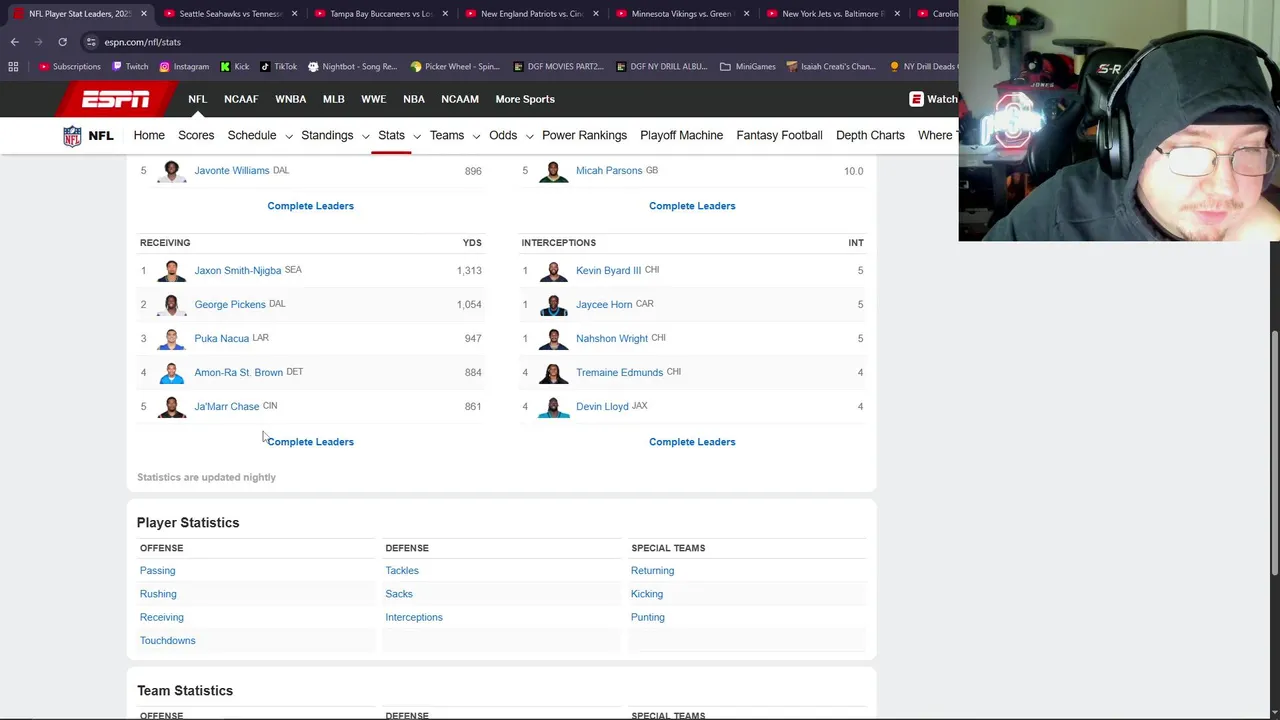Open Punting special teams statistics

[647, 617]
